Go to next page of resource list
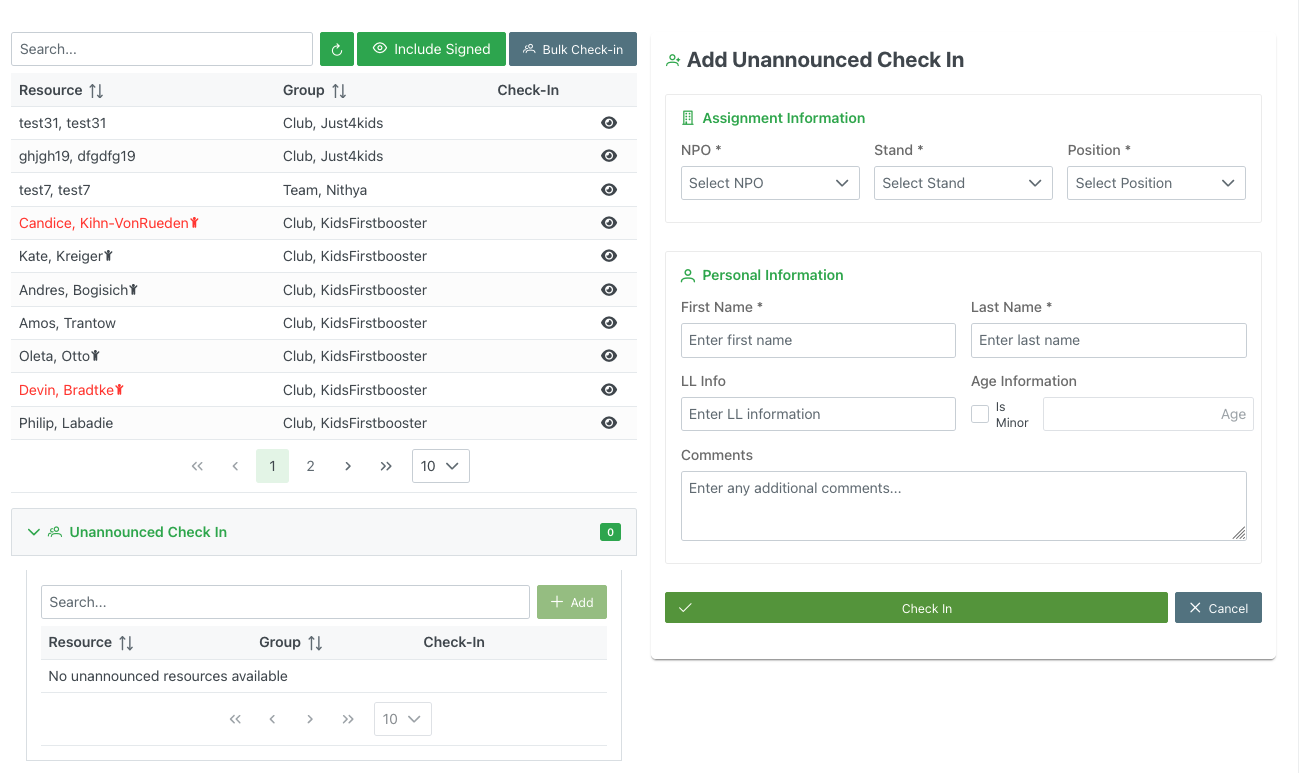 [348, 466]
